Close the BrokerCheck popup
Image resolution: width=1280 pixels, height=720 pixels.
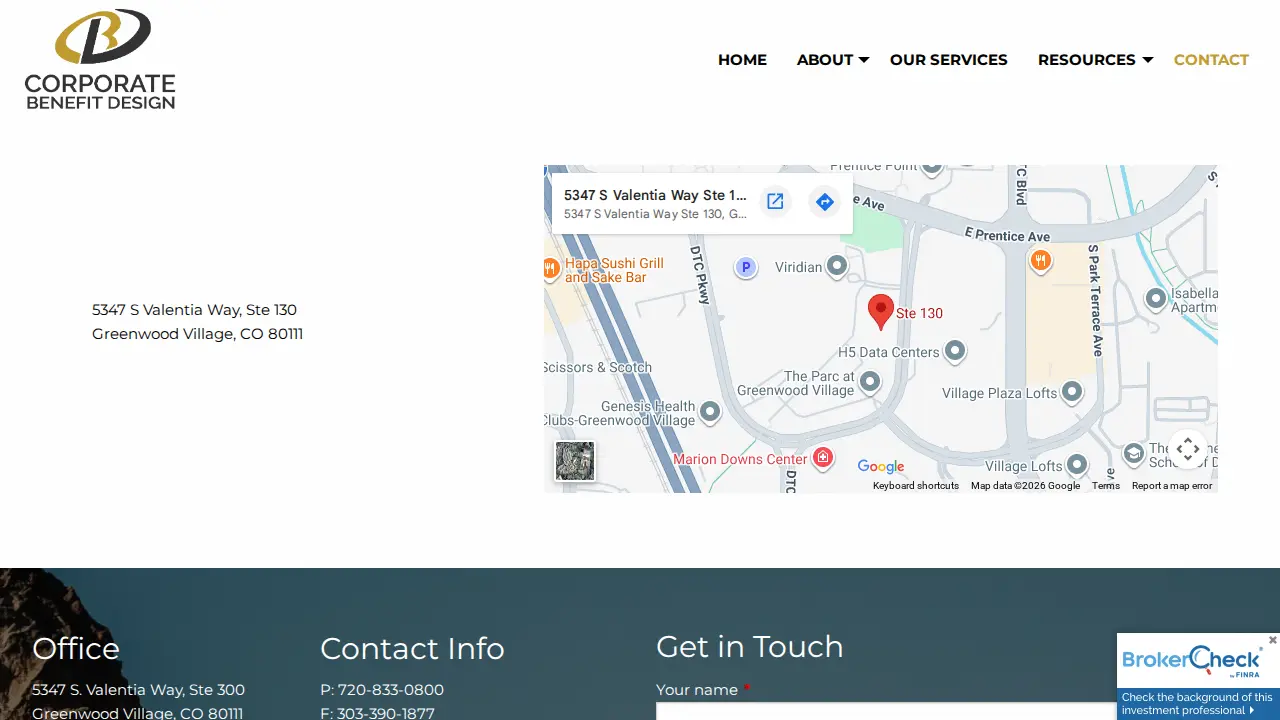1272,640
